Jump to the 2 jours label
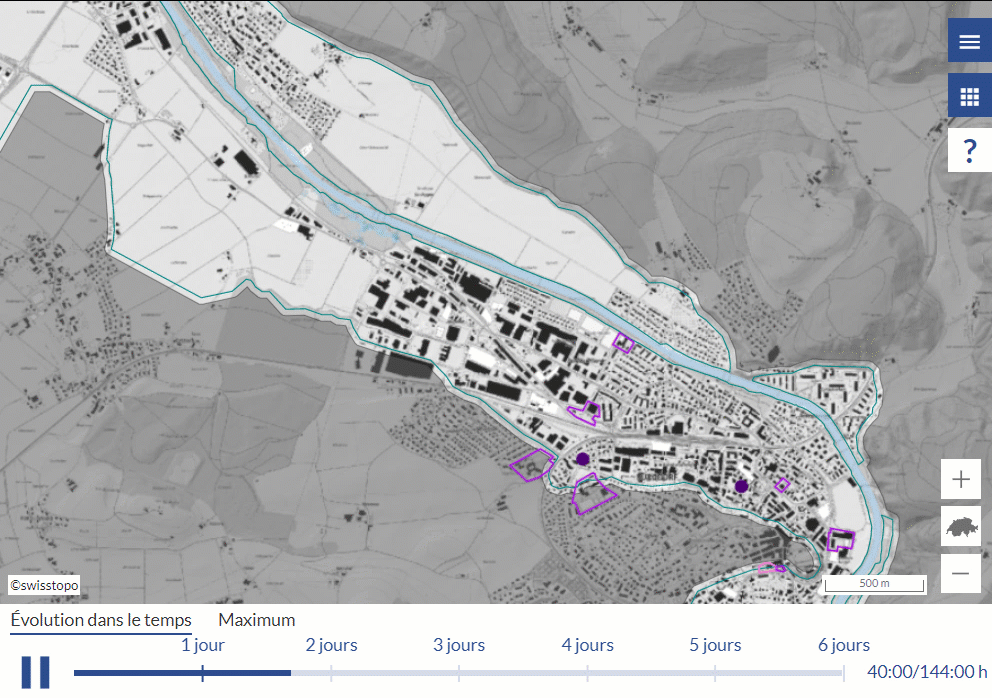This screenshot has width=992, height=698. tap(331, 645)
